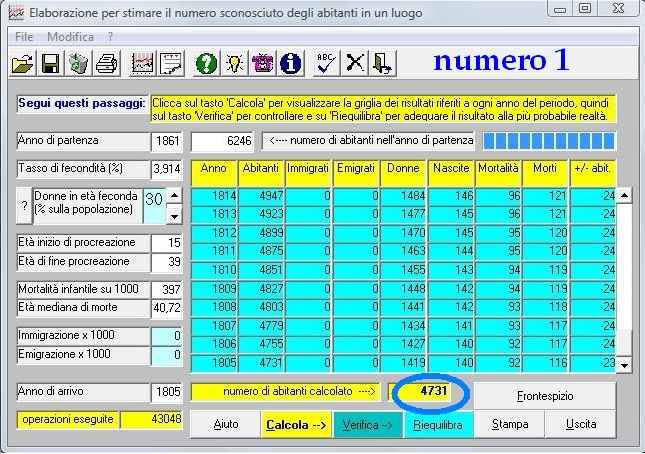645x454 pixels.
Task: Increase Donne in età feconda percentage with up arrow
Action: pyautogui.click(x=174, y=196)
